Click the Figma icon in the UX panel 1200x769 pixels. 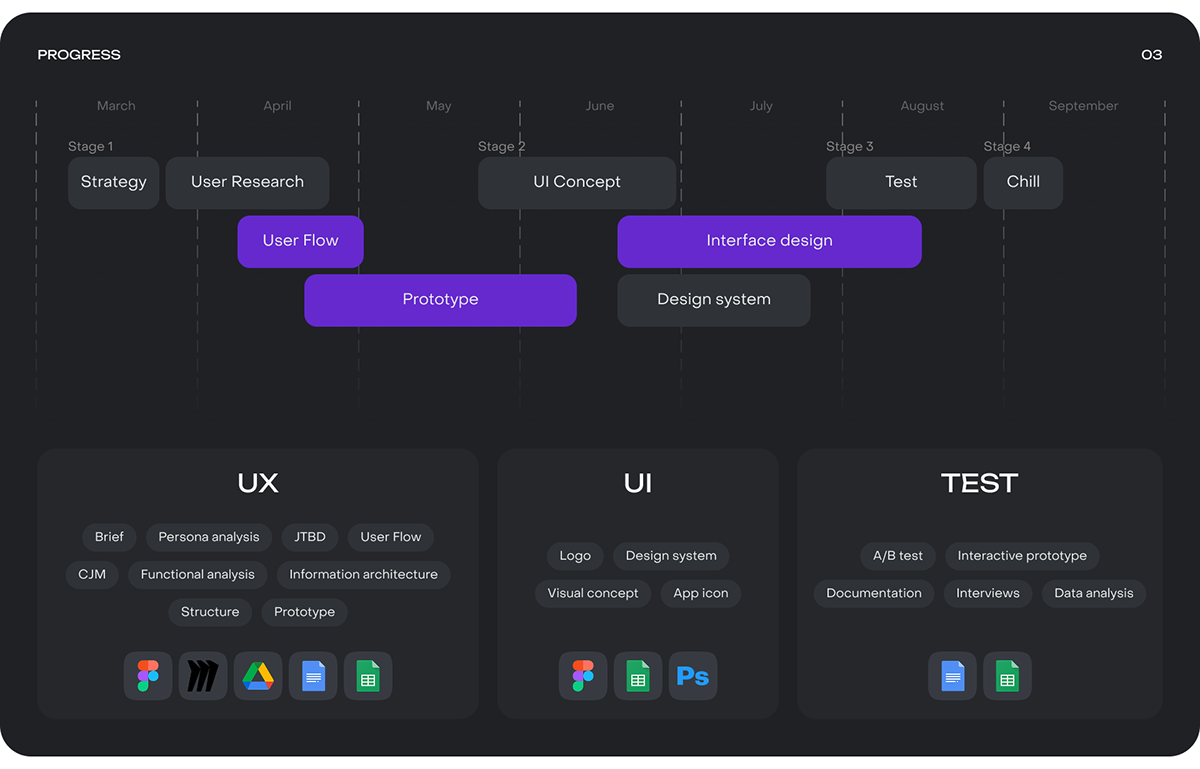[148, 676]
